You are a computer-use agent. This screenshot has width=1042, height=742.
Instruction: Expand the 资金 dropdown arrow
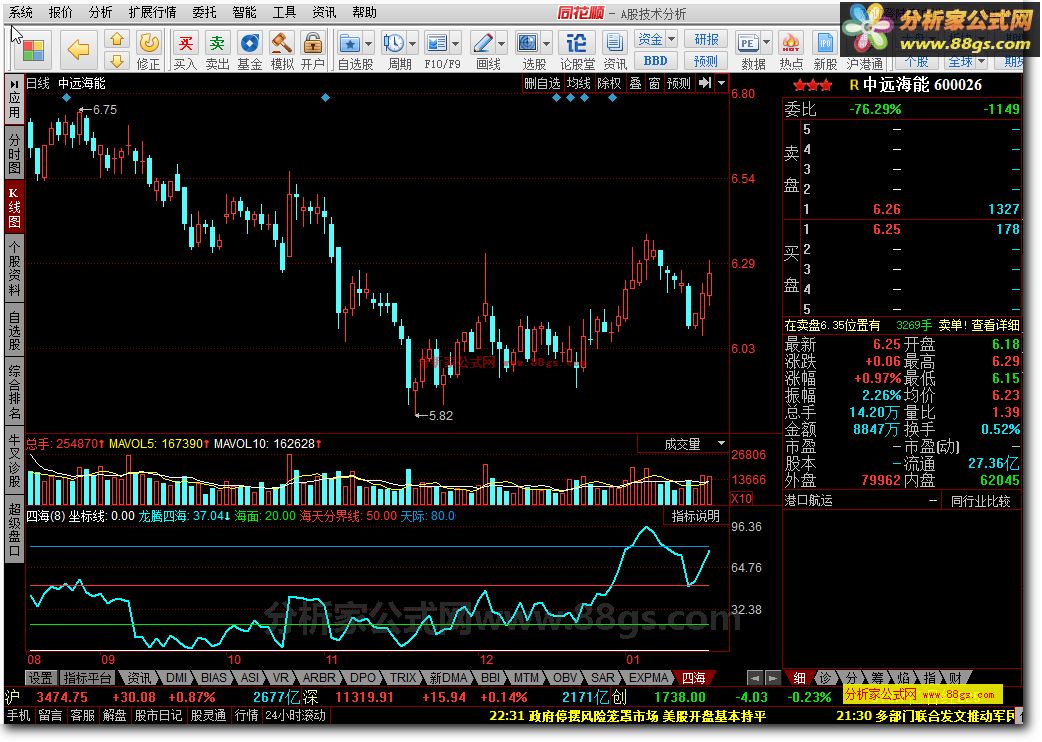671,39
